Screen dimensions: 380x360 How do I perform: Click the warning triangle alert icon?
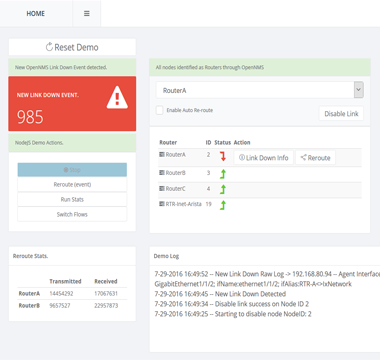point(117,97)
